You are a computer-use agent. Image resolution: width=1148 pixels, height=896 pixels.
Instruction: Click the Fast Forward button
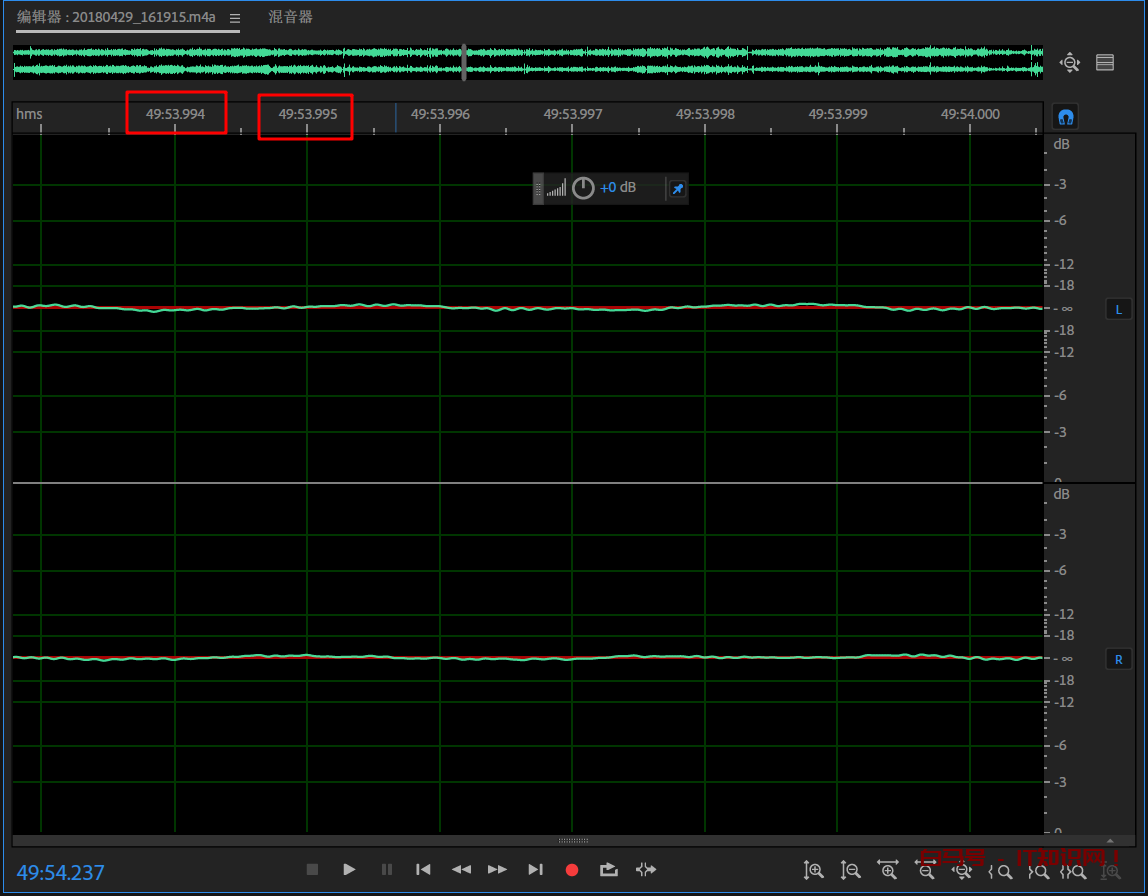pyautogui.click(x=497, y=870)
